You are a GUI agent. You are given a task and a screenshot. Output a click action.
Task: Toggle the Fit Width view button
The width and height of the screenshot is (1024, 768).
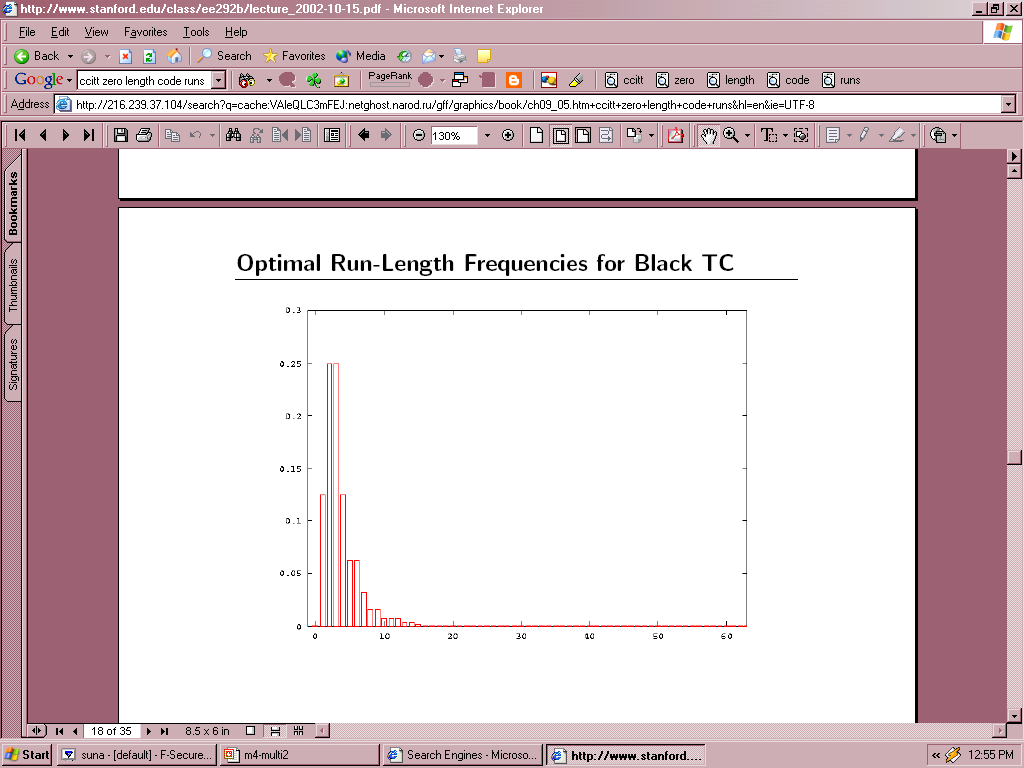tap(583, 135)
